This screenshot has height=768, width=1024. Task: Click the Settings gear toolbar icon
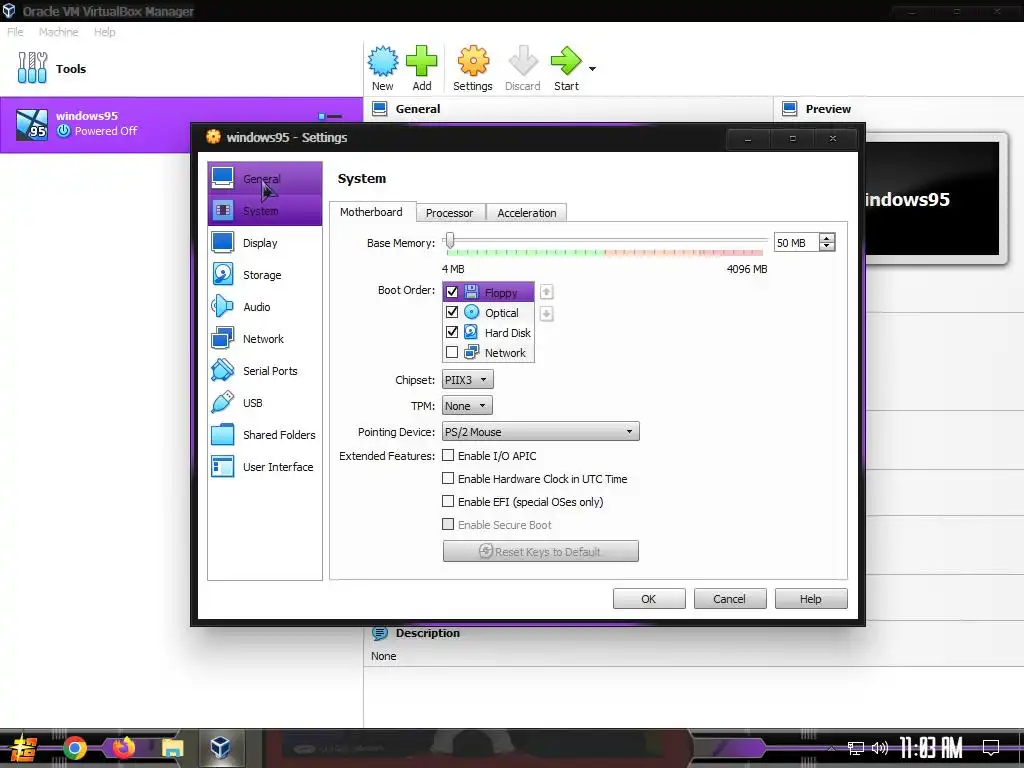coord(473,68)
